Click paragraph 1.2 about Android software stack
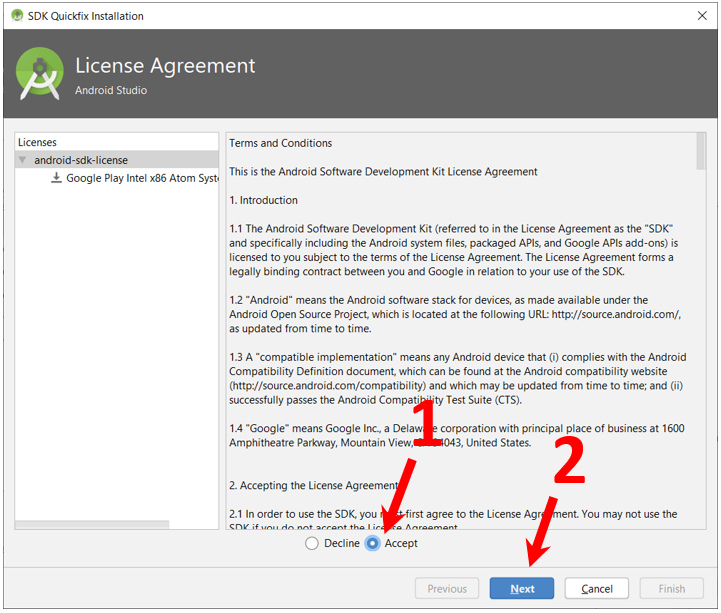The height and width of the screenshot is (613, 721). coord(455,314)
